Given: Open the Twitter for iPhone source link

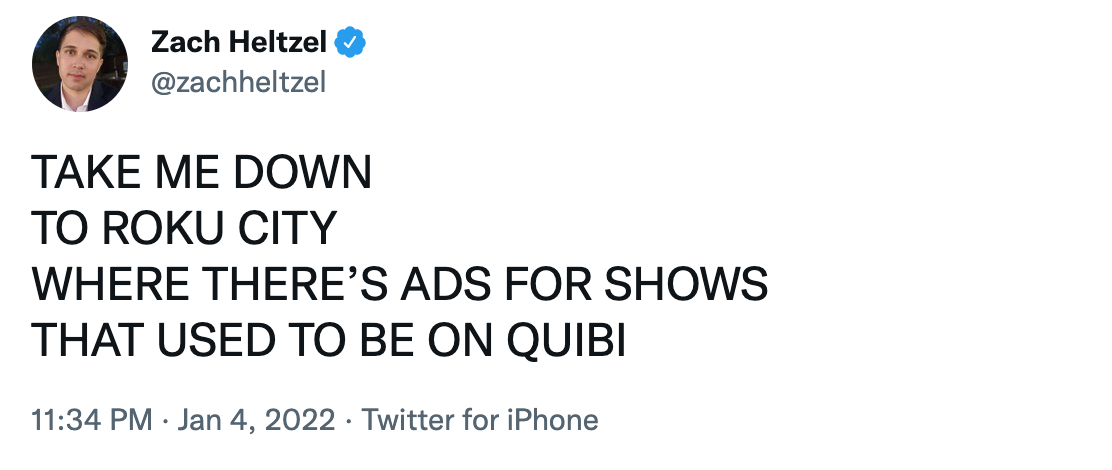Looking at the screenshot, I should pyautogui.click(x=480, y=420).
